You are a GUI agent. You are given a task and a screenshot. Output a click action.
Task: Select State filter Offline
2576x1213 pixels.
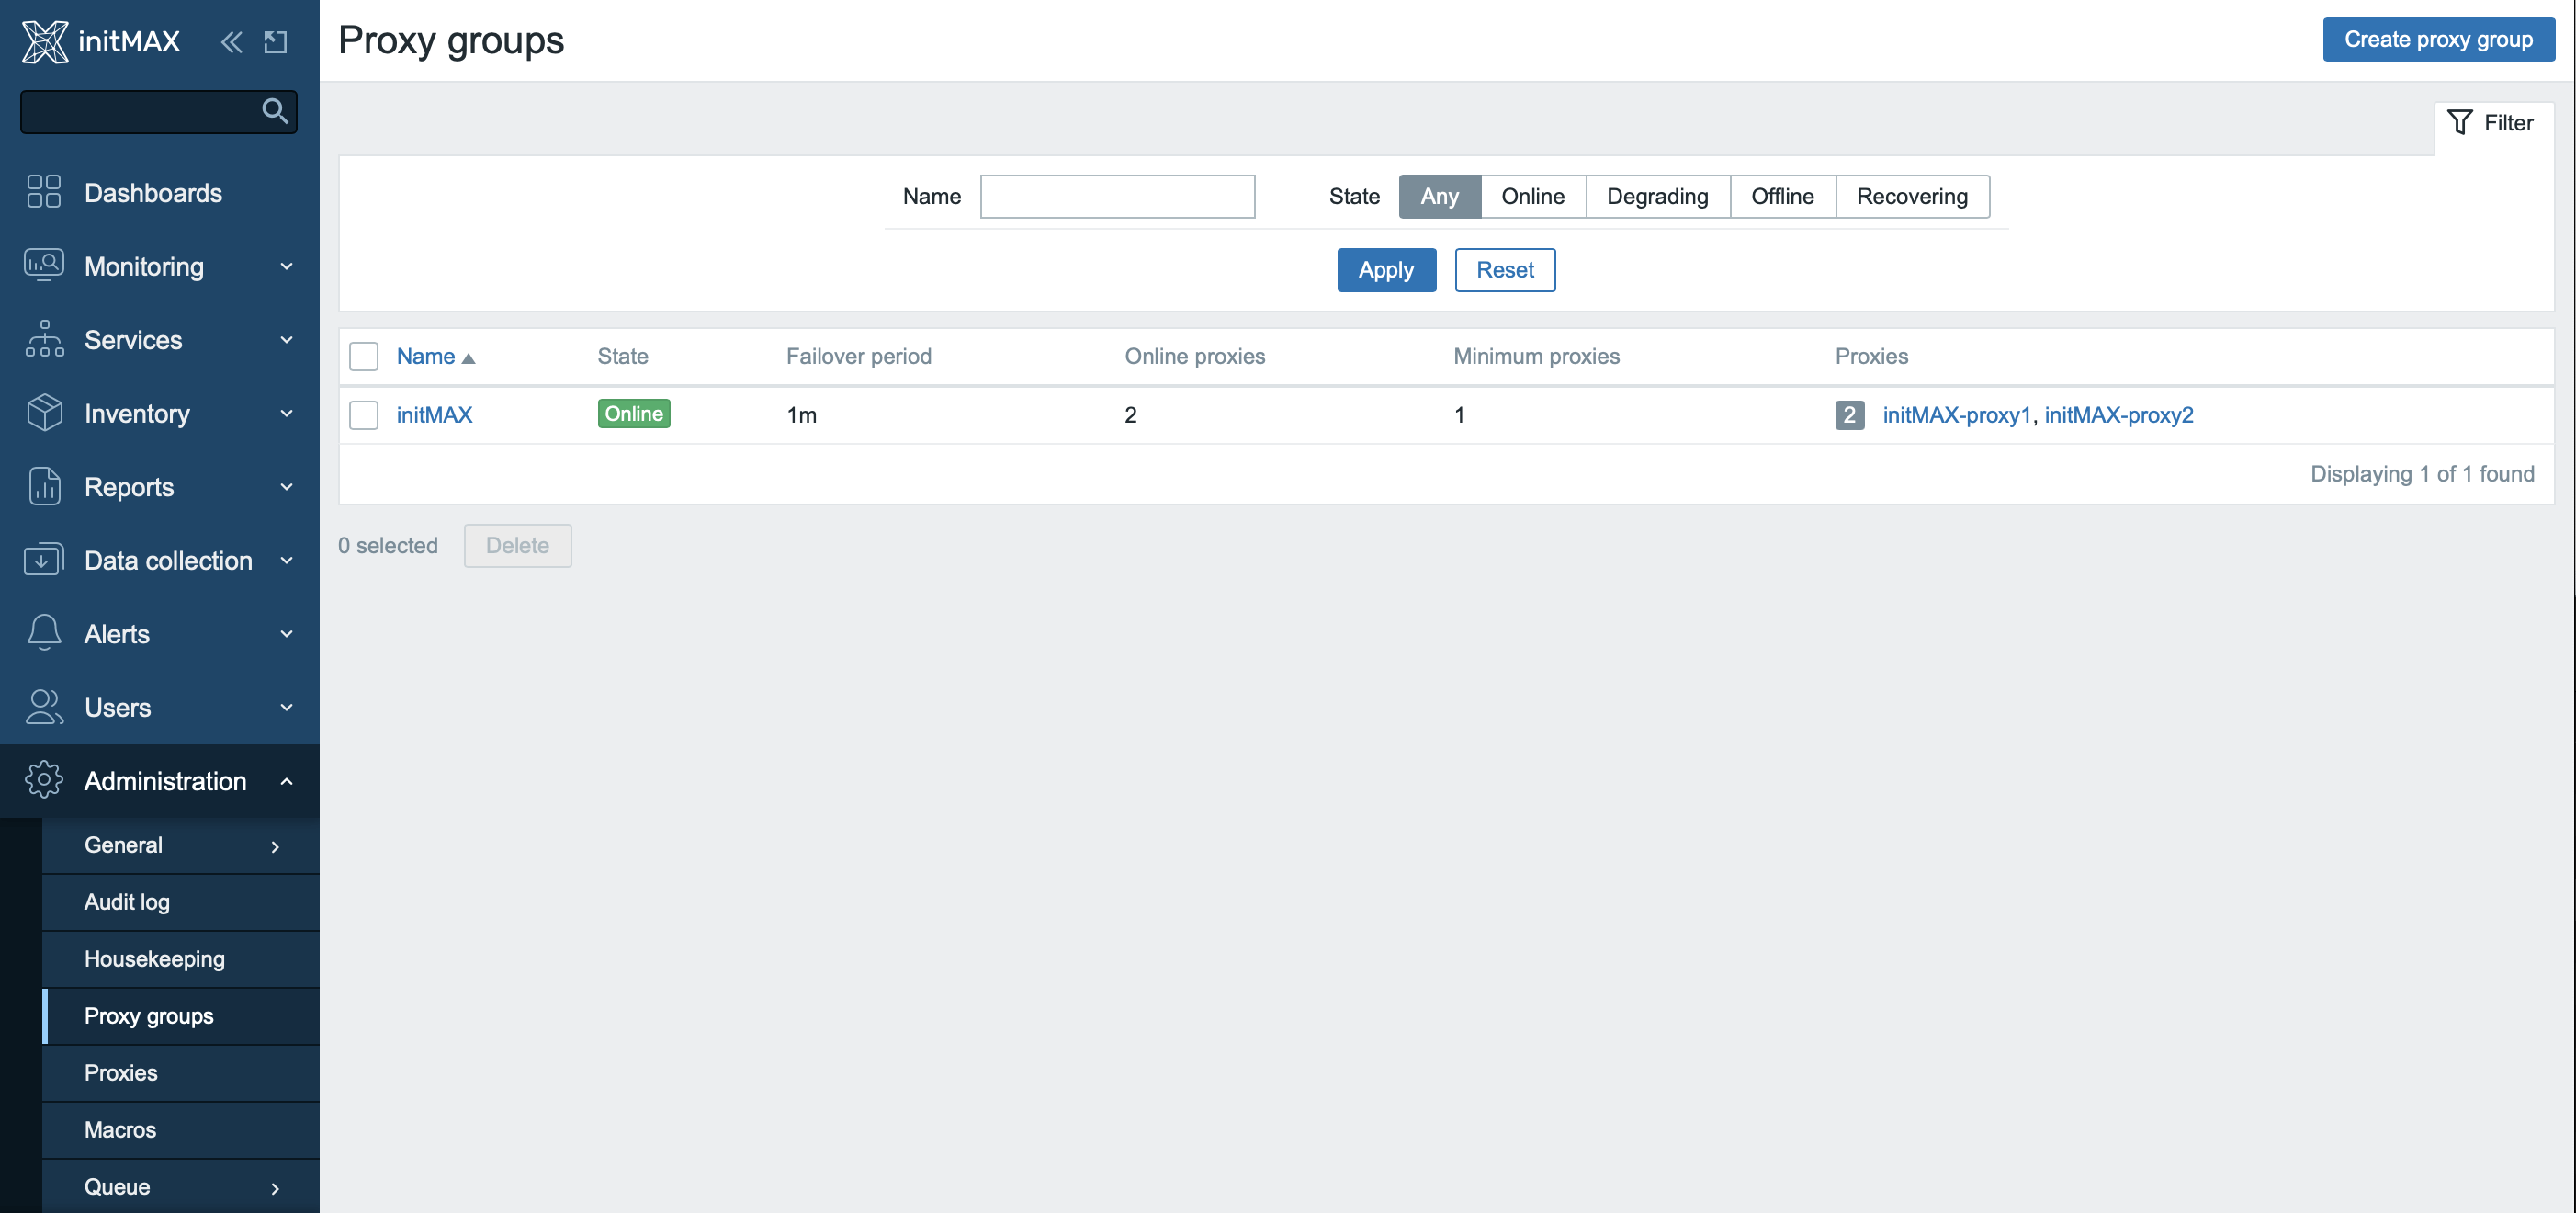(x=1782, y=196)
